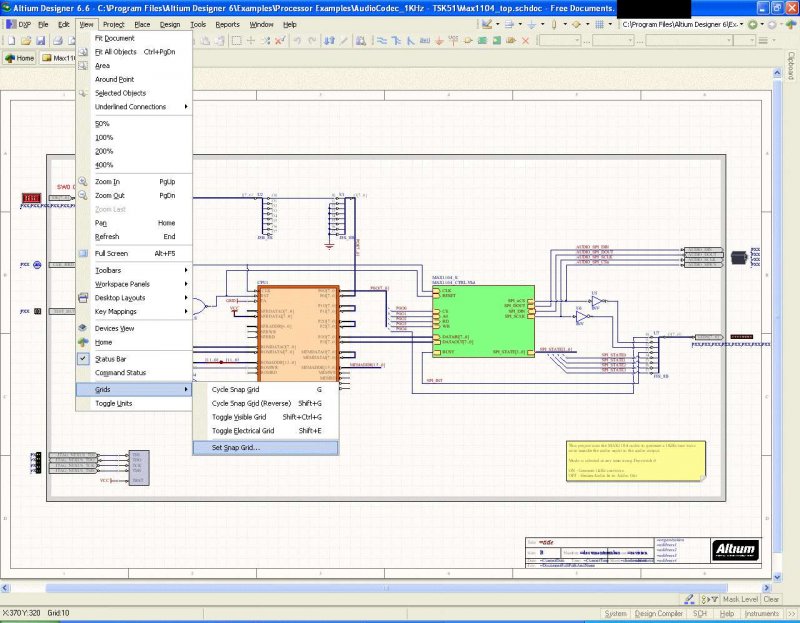The image size is (800, 623).
Task: Toggle the Visible Grid option
Action: 239,417
